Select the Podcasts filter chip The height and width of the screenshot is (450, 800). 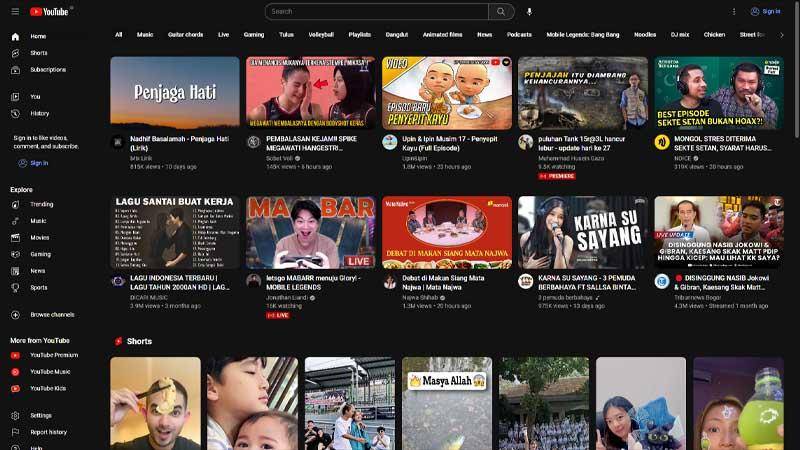(519, 35)
